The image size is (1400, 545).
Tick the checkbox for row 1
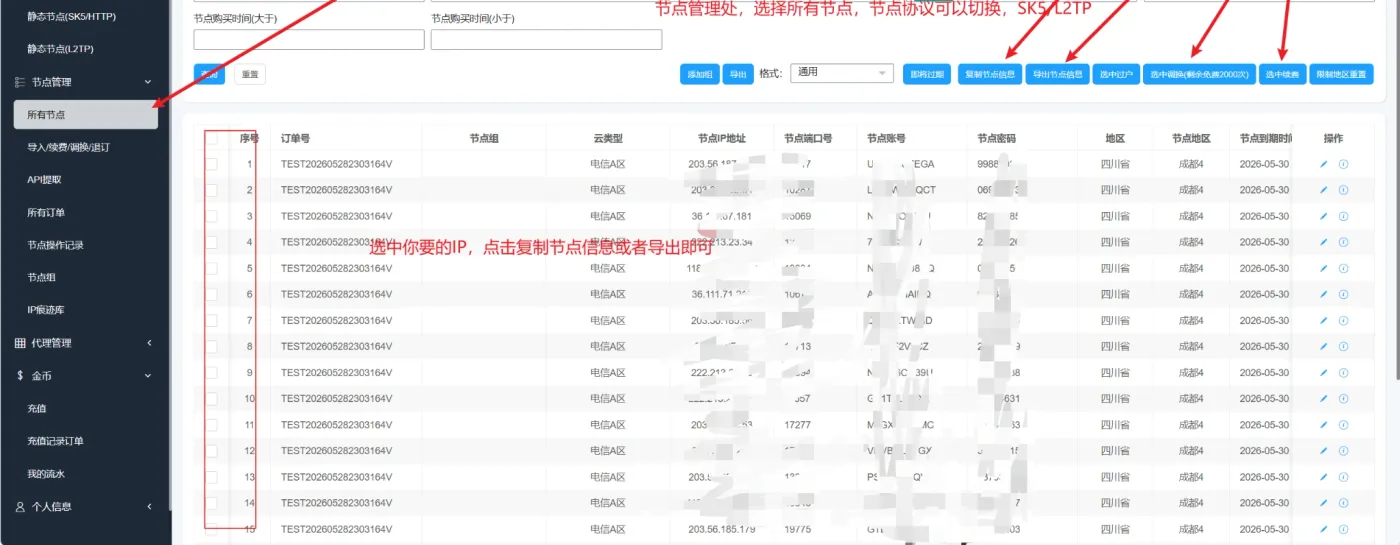tap(212, 164)
